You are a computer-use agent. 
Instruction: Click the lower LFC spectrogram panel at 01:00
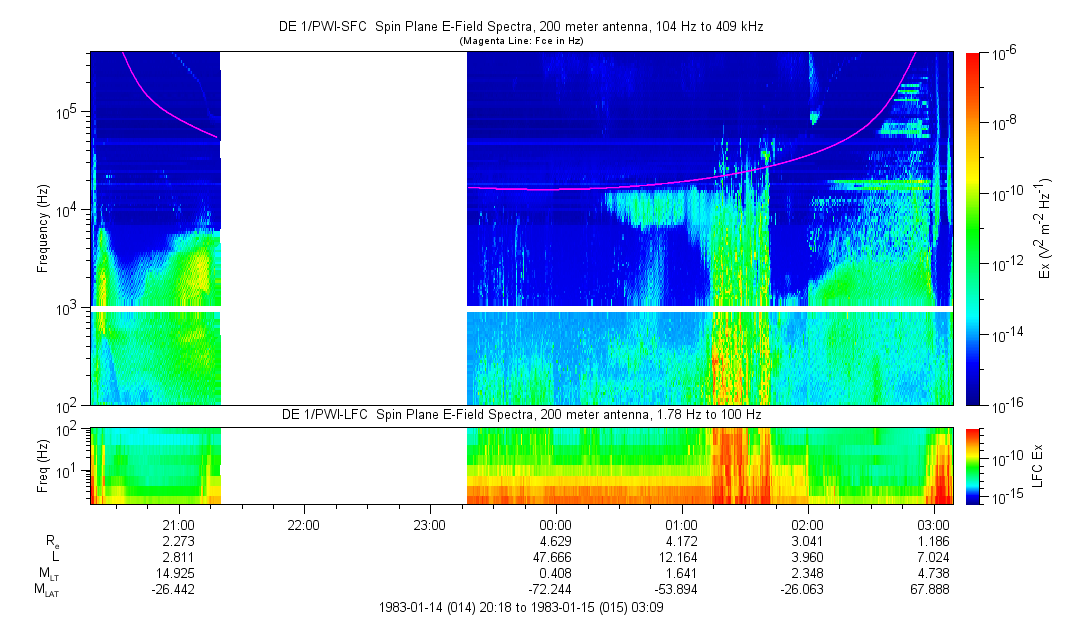click(x=681, y=466)
